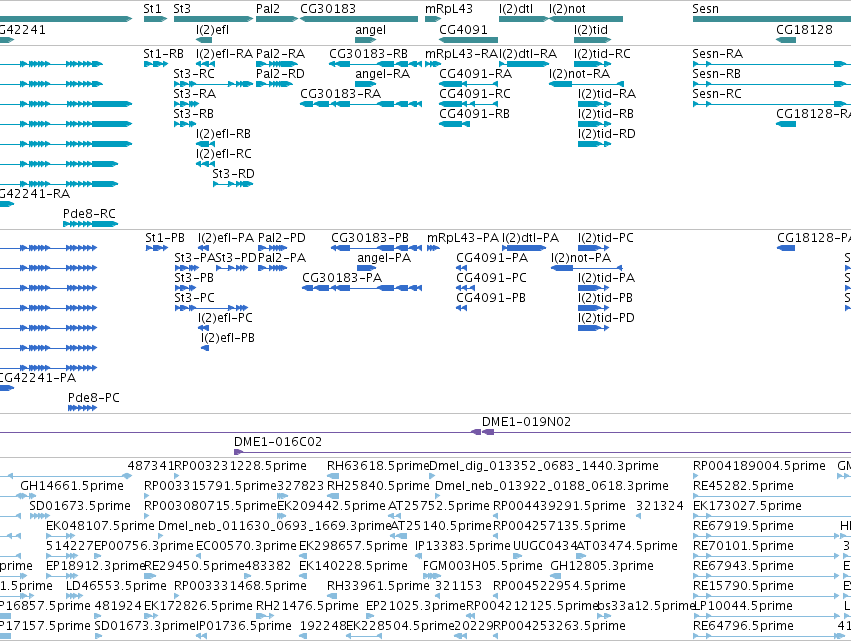851x641 pixels.
Task: Click protein angel-PA
Action: [x=366, y=268]
